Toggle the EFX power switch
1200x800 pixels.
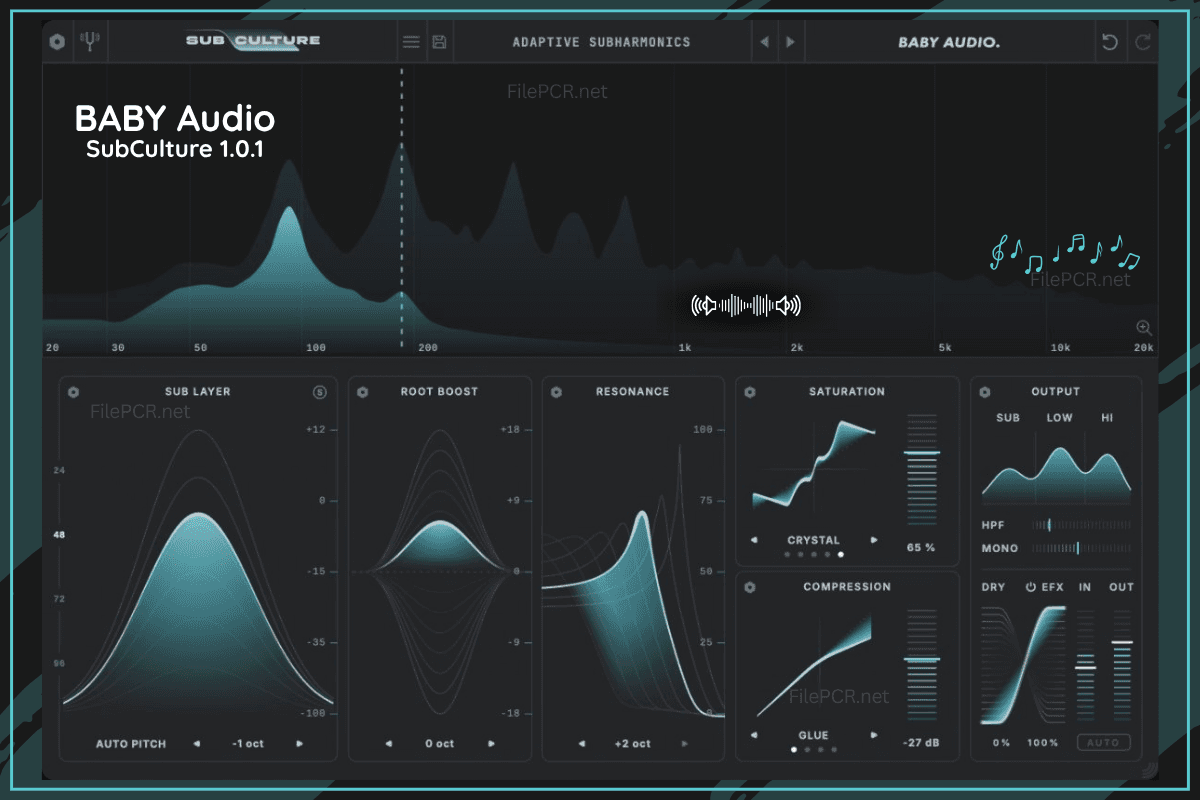click(x=1031, y=587)
